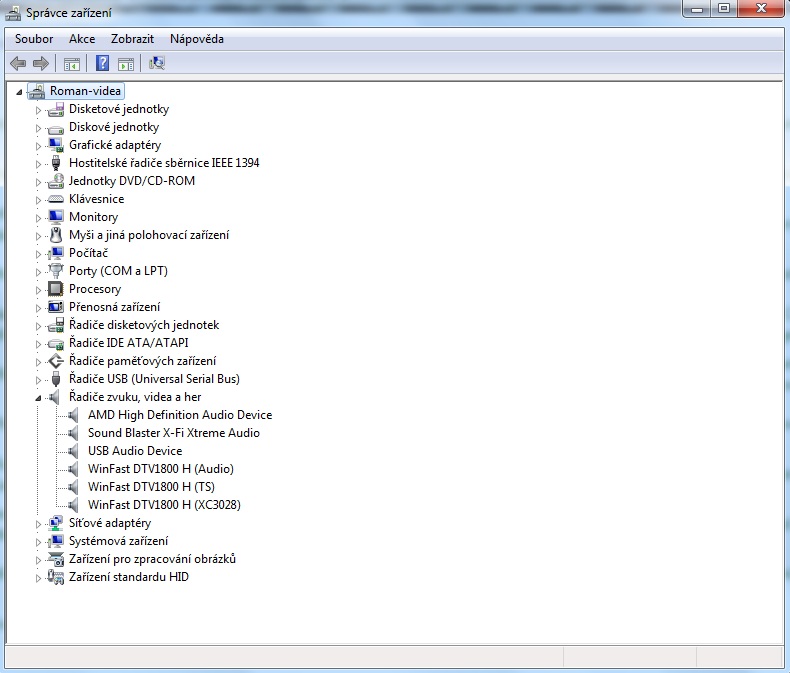Expand the Síťové adaptéry node
790x673 pixels.
[x=38, y=524]
